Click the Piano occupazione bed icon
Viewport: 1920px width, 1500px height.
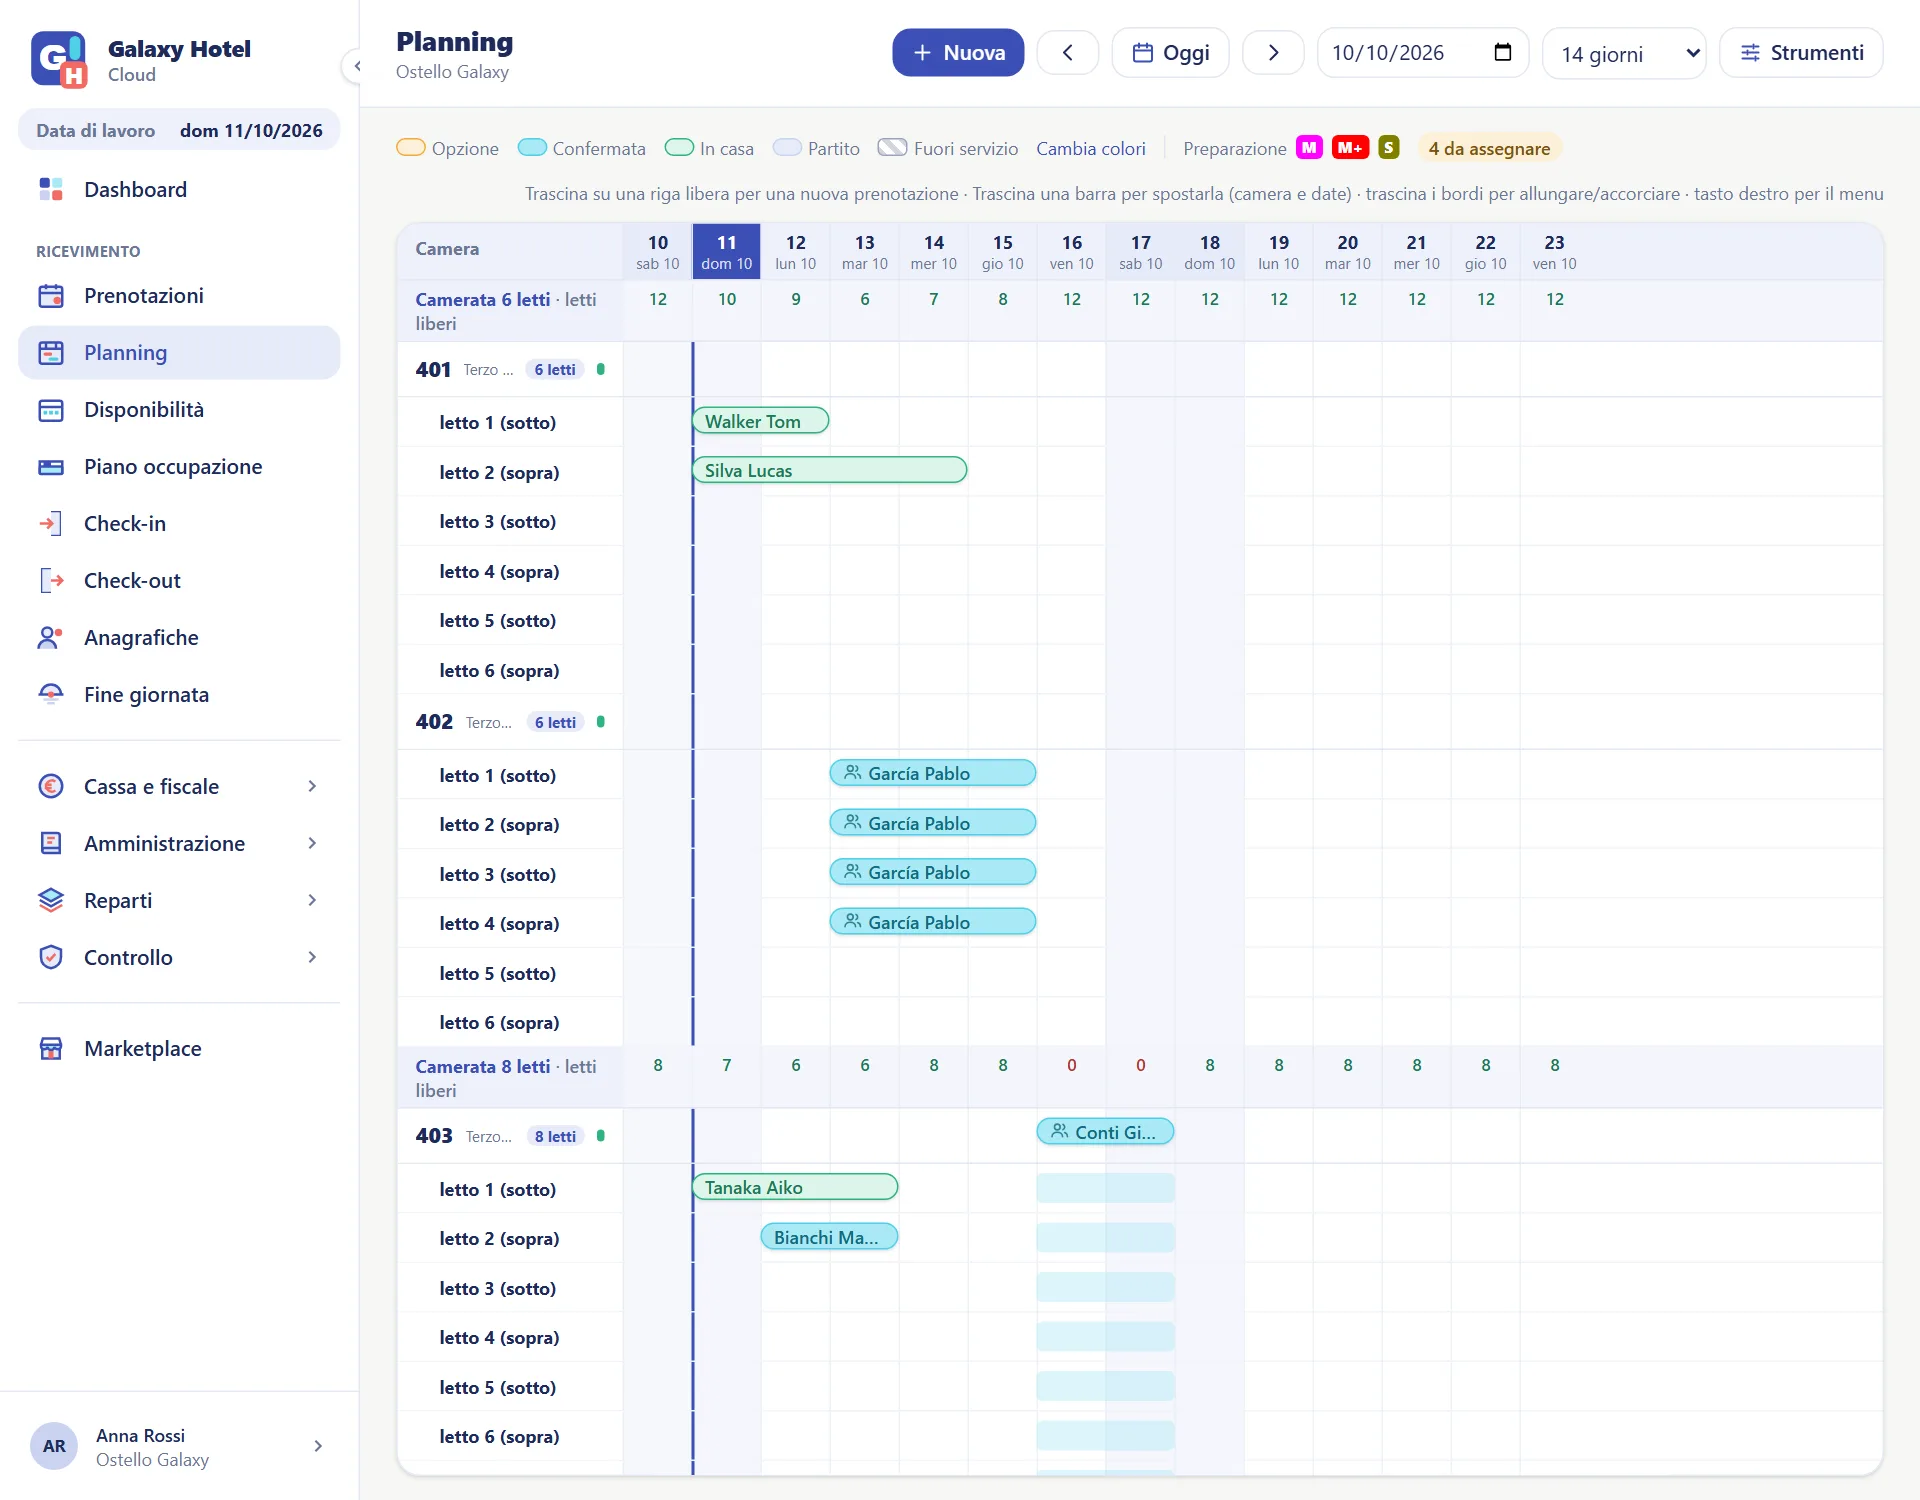coord(51,466)
